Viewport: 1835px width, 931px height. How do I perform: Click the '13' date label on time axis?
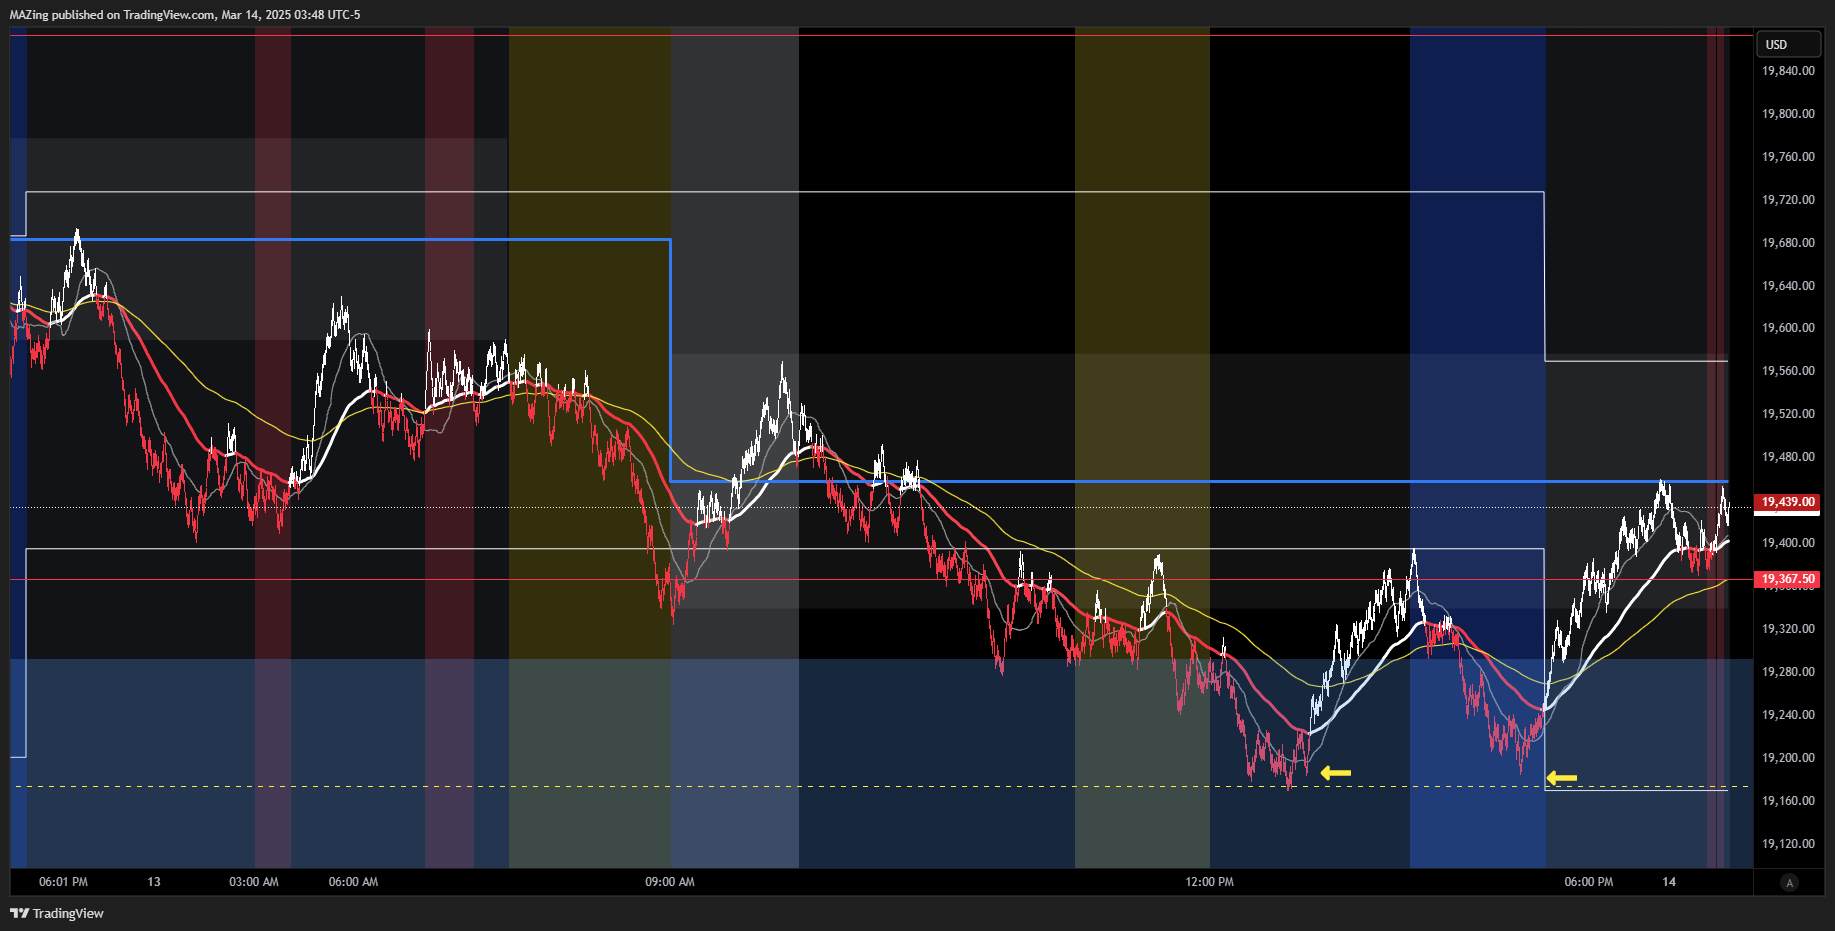[x=154, y=882]
